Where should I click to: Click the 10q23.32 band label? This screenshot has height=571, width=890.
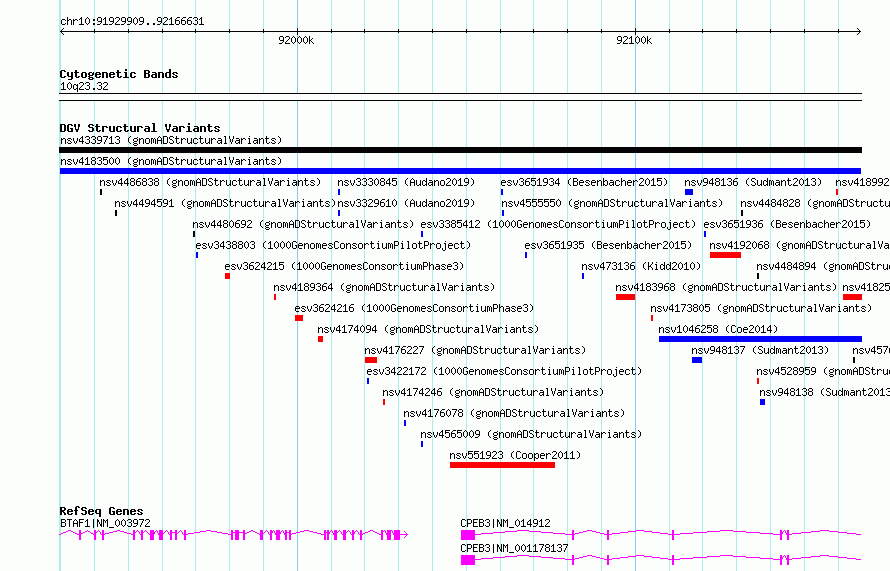pyautogui.click(x=84, y=86)
